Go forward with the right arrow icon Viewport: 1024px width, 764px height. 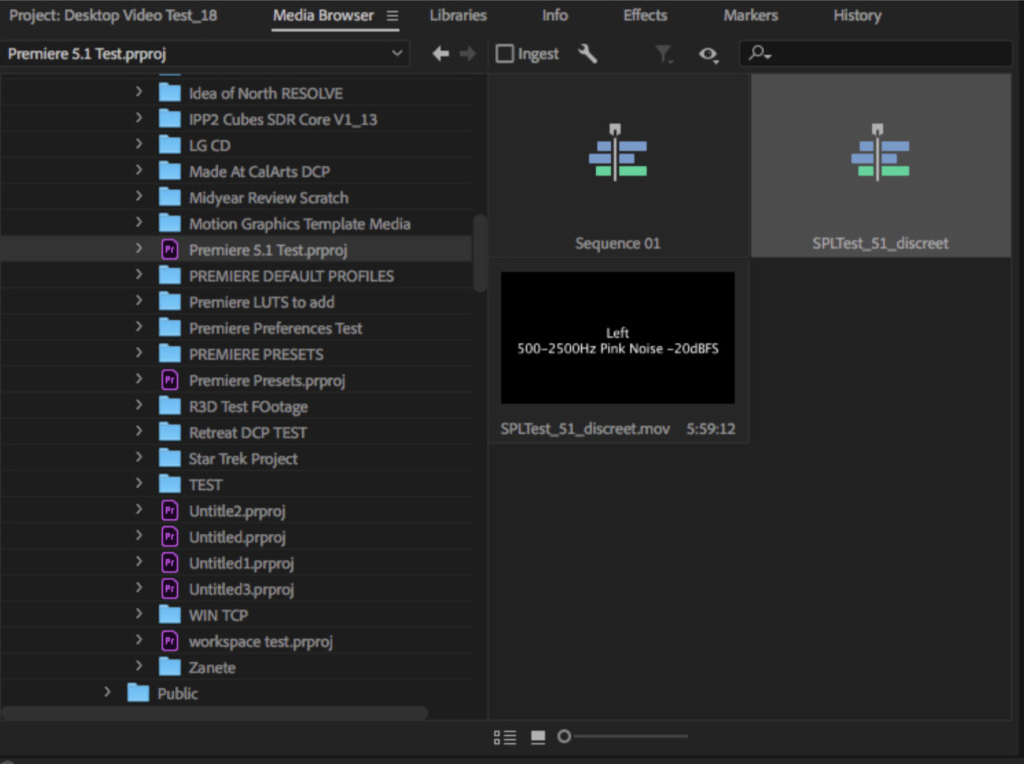(468, 54)
